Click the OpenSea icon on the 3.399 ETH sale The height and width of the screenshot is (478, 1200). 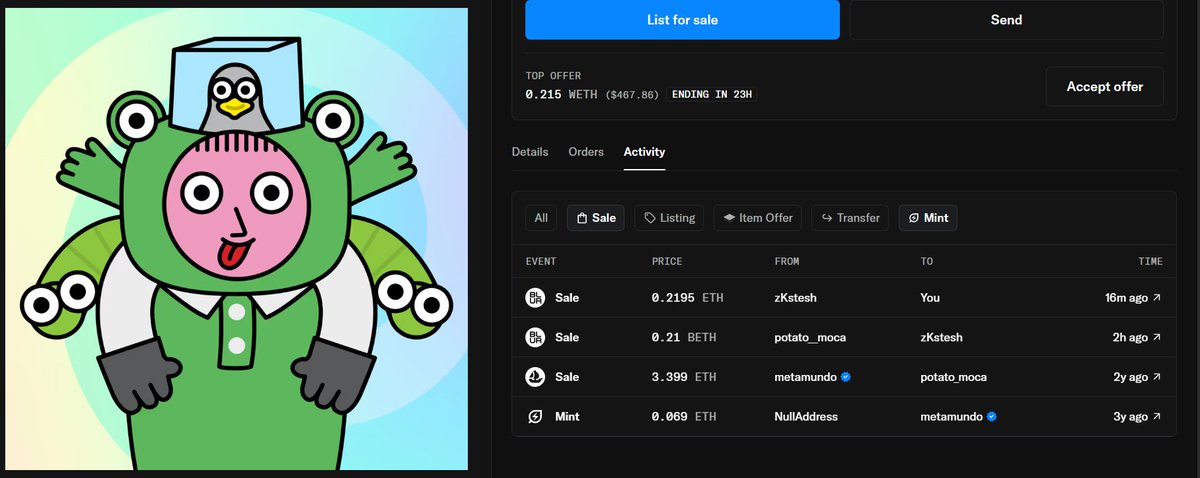click(535, 377)
